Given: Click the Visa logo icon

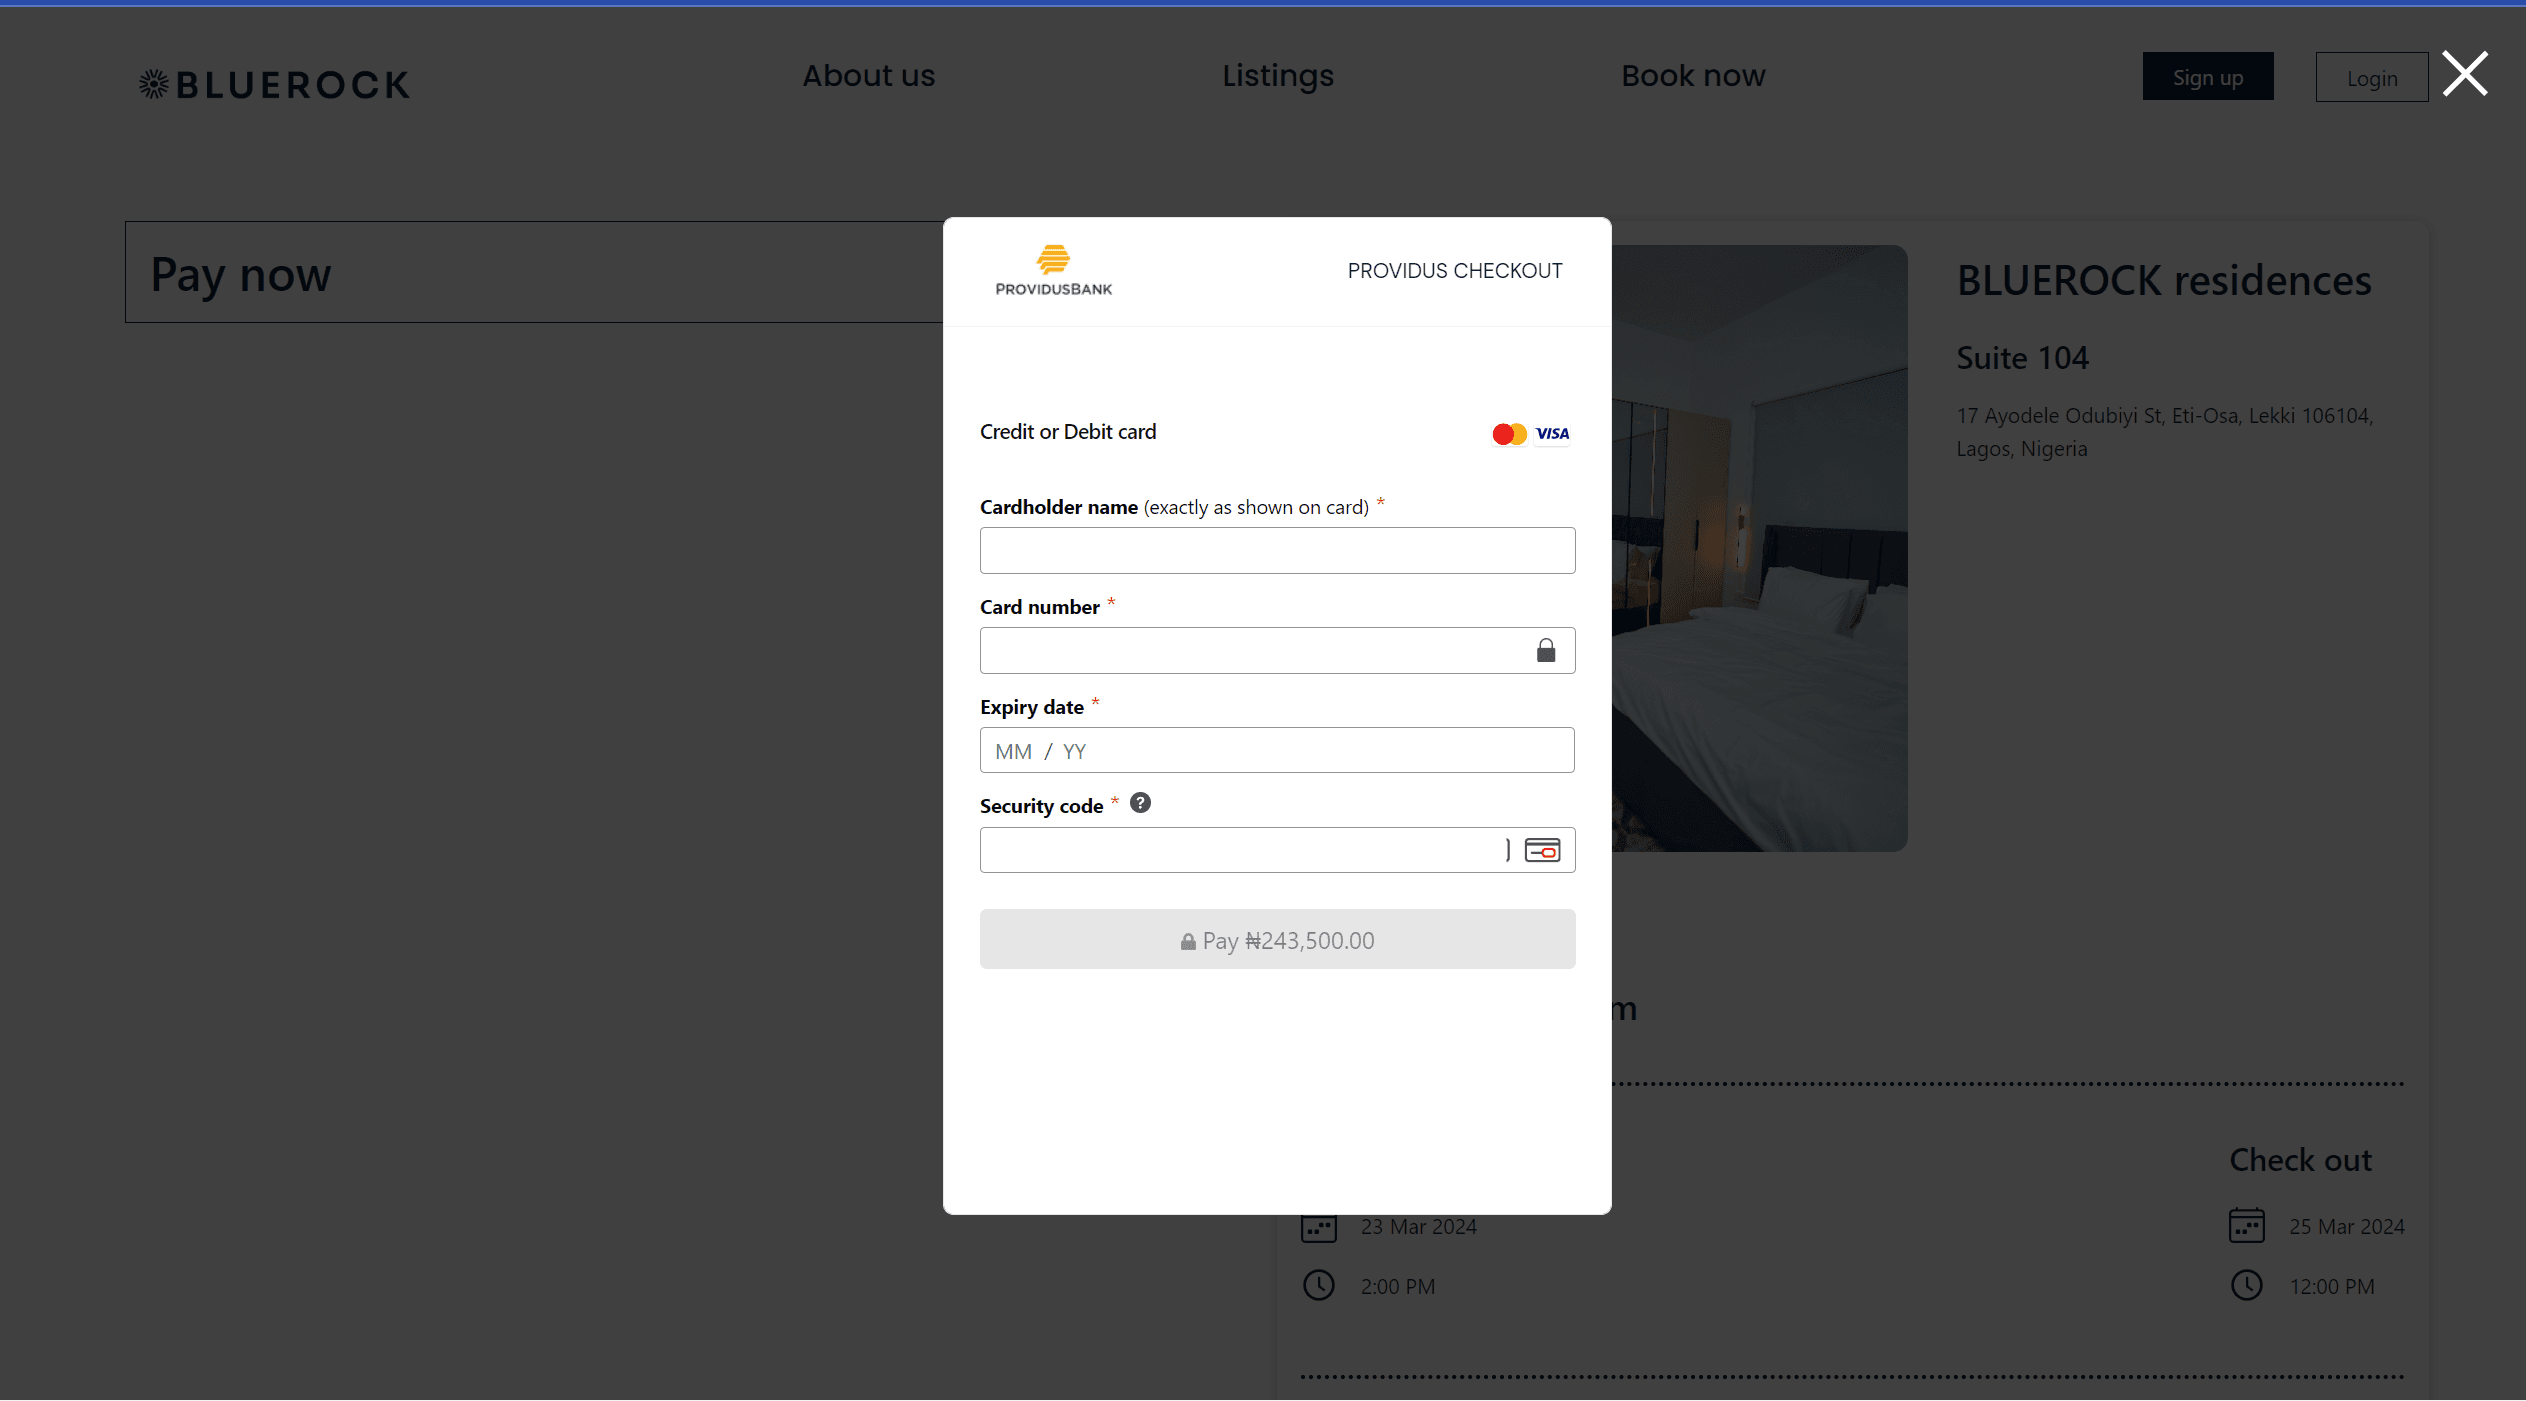Looking at the screenshot, I should click(1552, 434).
